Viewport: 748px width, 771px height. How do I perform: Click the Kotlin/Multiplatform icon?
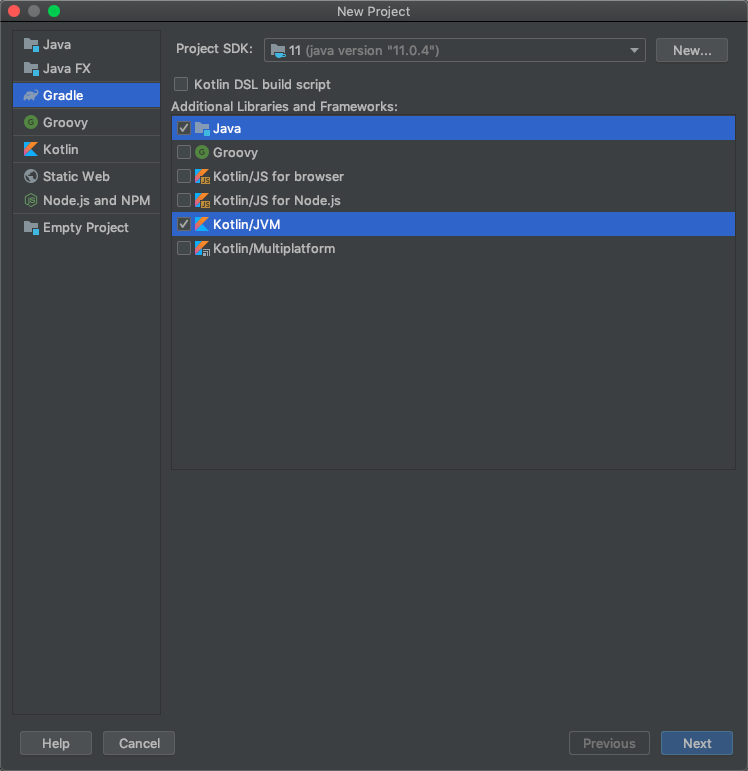point(202,248)
